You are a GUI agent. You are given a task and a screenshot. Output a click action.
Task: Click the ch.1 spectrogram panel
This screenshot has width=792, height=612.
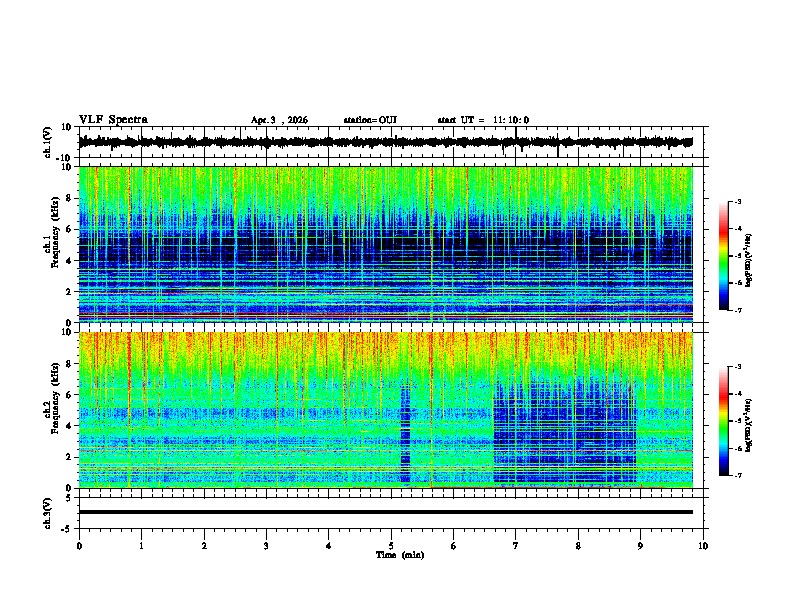[386, 244]
